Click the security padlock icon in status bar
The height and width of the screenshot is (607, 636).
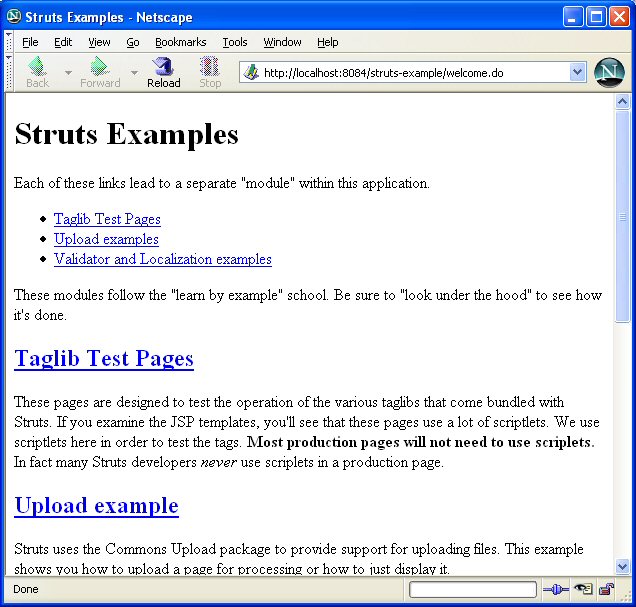[606, 589]
